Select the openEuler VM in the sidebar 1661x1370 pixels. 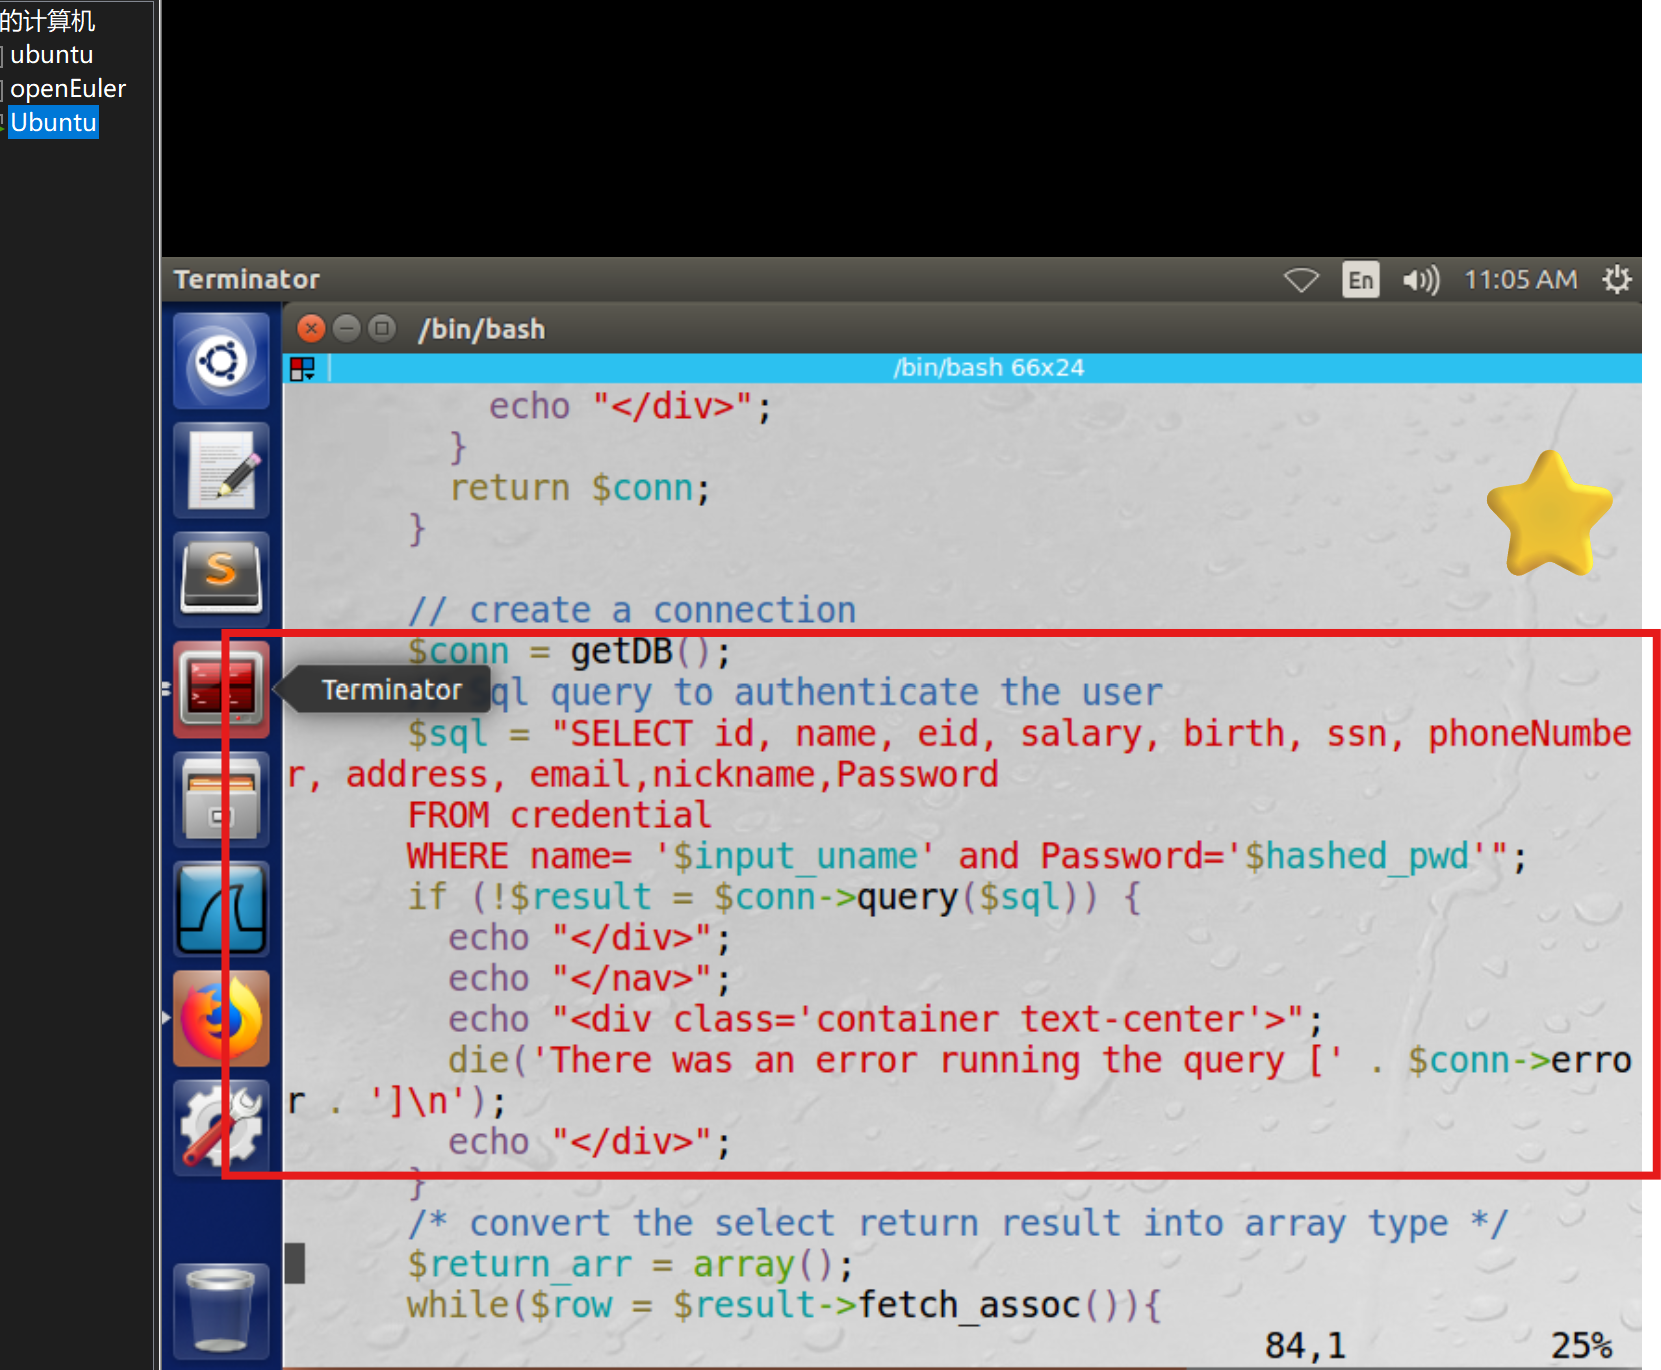(x=68, y=88)
